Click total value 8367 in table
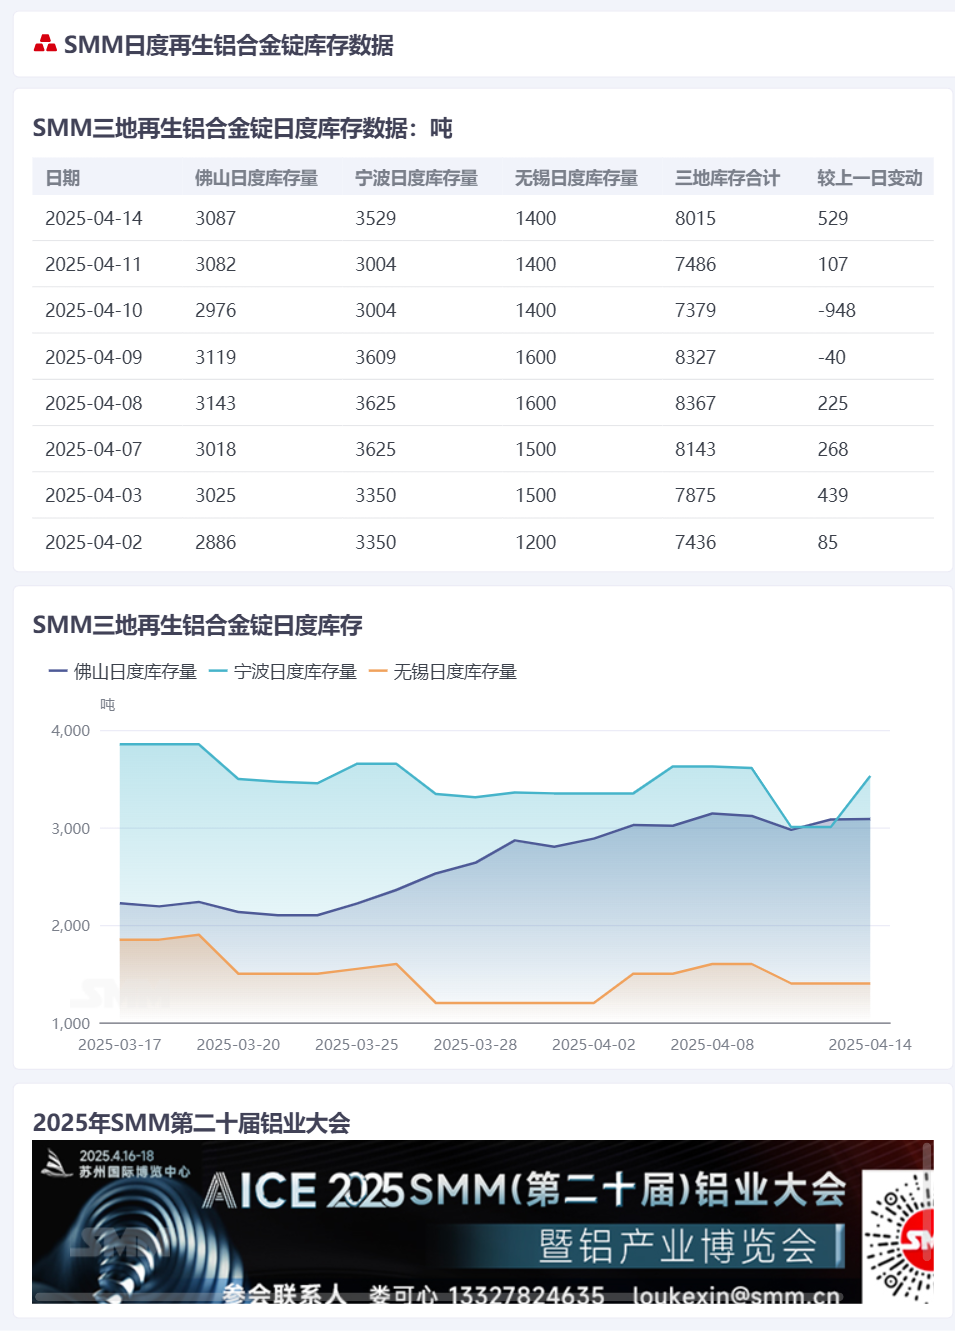 pyautogui.click(x=696, y=403)
